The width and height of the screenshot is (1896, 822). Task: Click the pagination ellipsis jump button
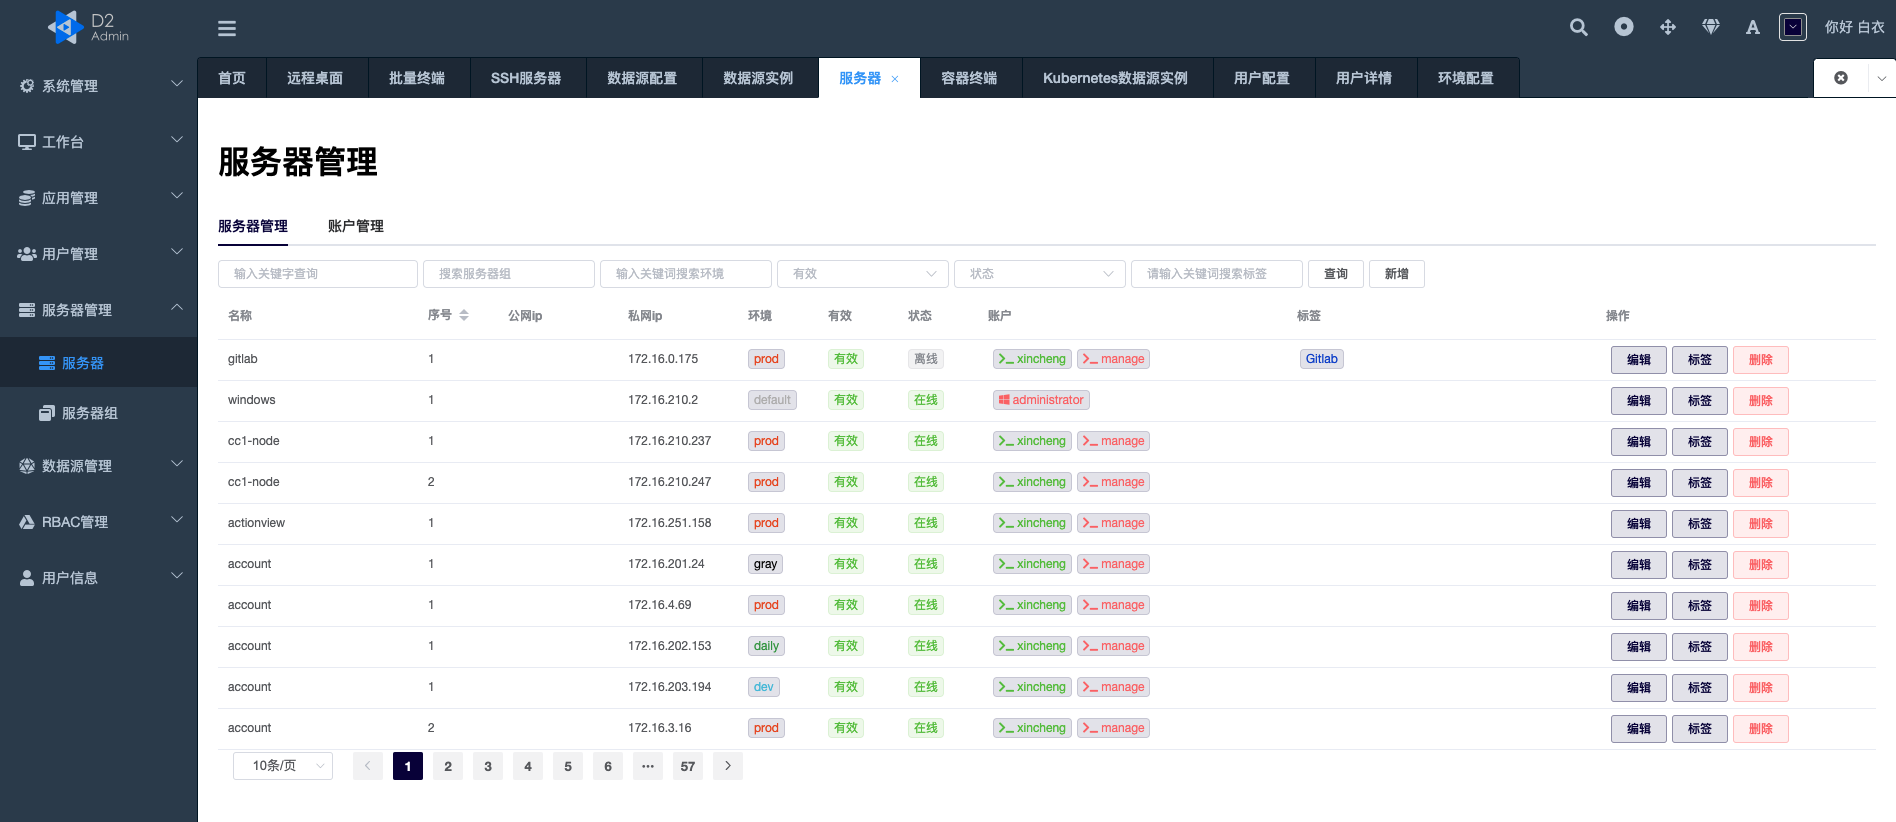click(x=648, y=766)
